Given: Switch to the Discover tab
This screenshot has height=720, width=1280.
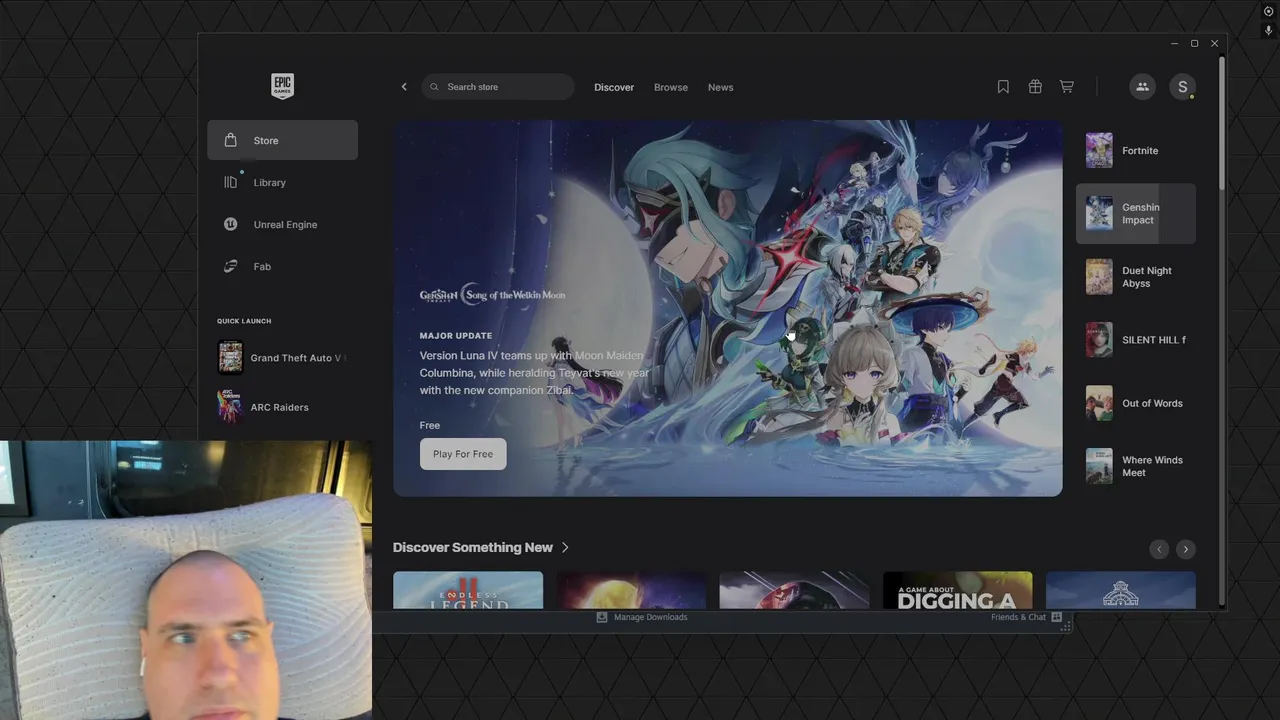Looking at the screenshot, I should coord(614,87).
